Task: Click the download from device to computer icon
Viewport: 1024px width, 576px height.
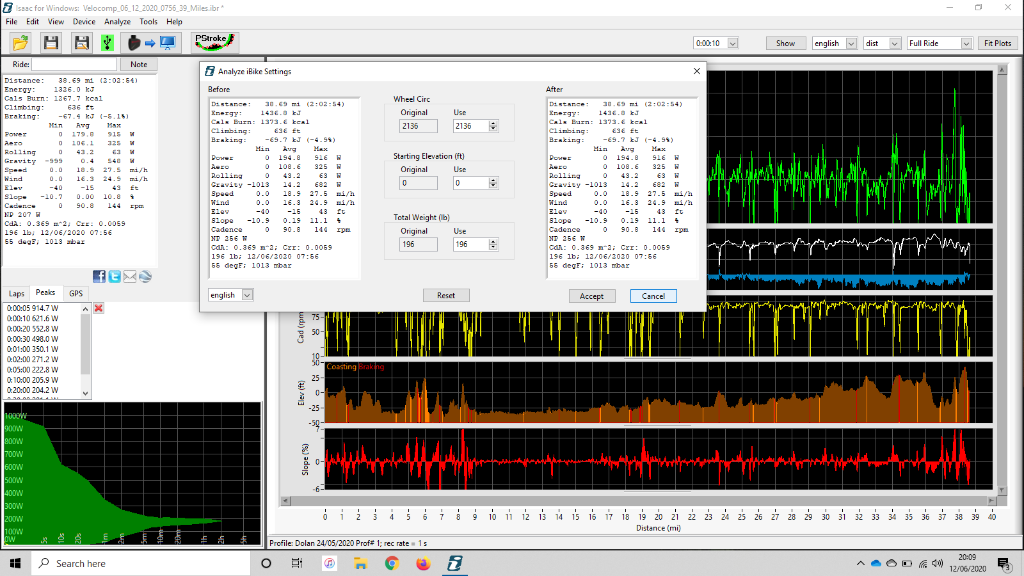Action: (150, 43)
